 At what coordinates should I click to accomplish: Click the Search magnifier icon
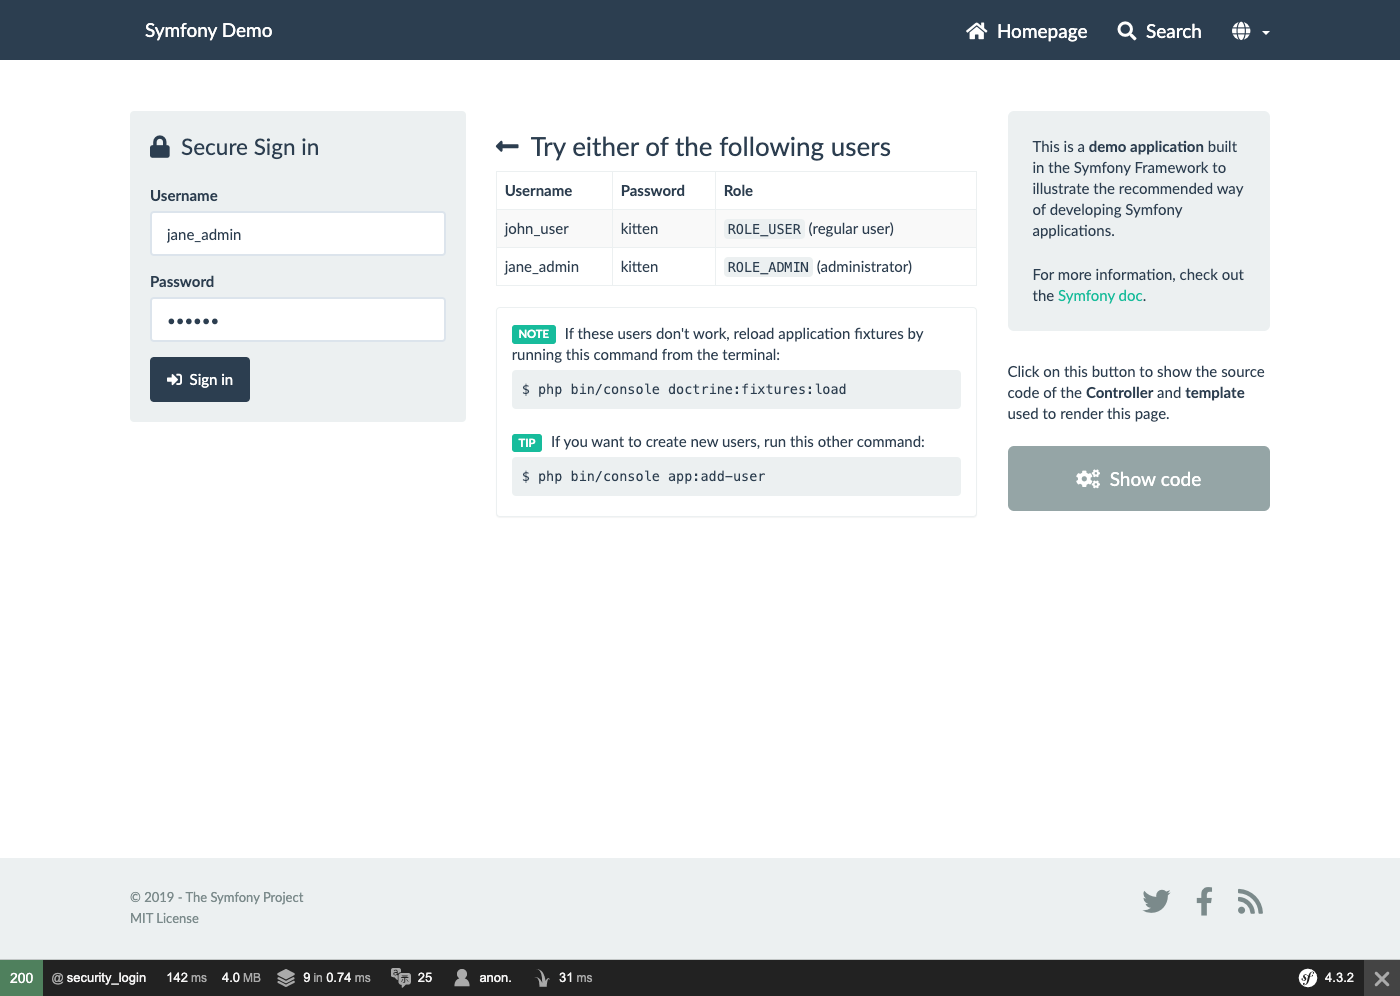coord(1127,31)
